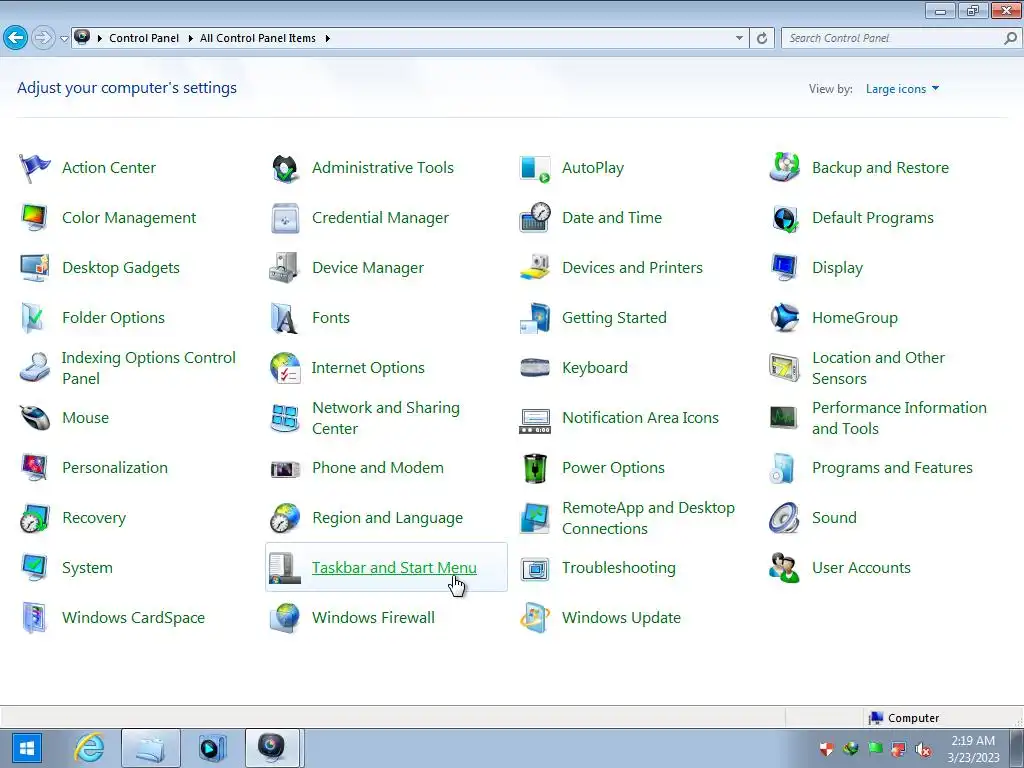
Task: Click the red shield security tray icon
Action: point(827,749)
